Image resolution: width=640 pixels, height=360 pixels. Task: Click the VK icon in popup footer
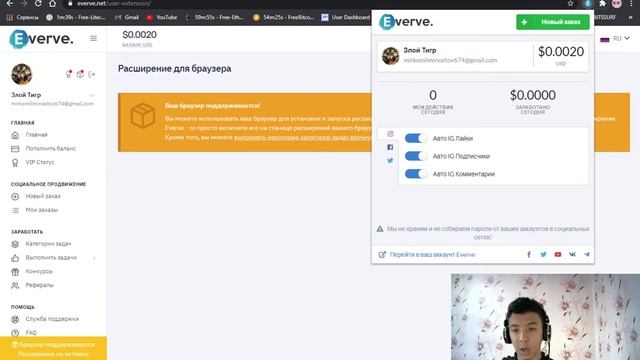point(572,254)
